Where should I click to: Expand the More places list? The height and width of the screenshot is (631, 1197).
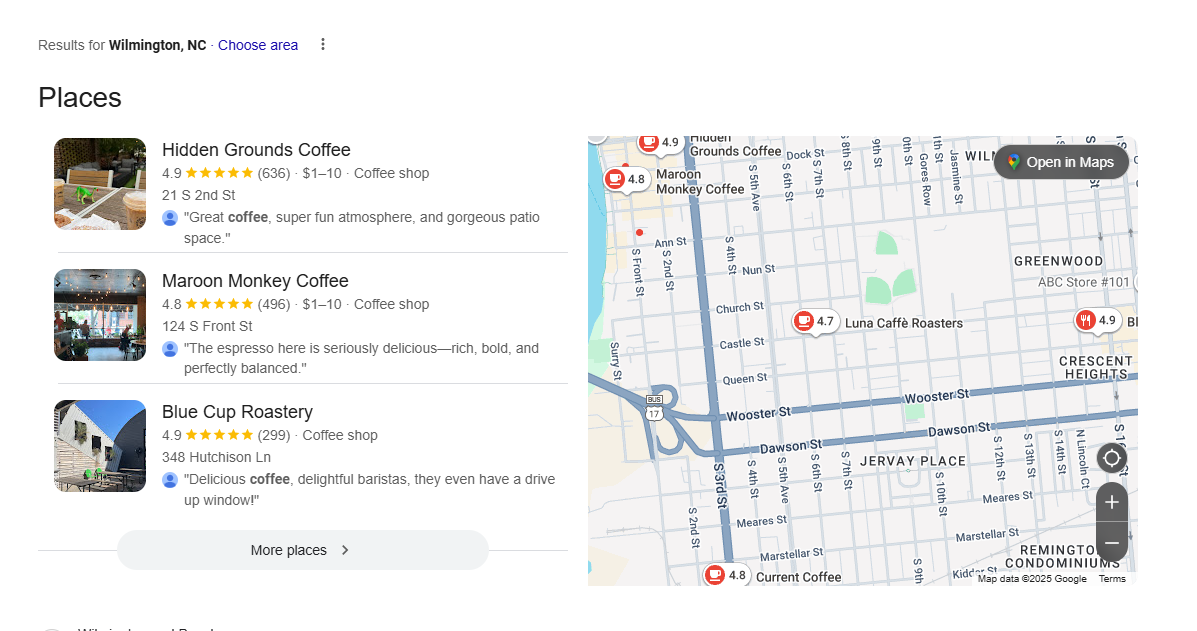302,550
